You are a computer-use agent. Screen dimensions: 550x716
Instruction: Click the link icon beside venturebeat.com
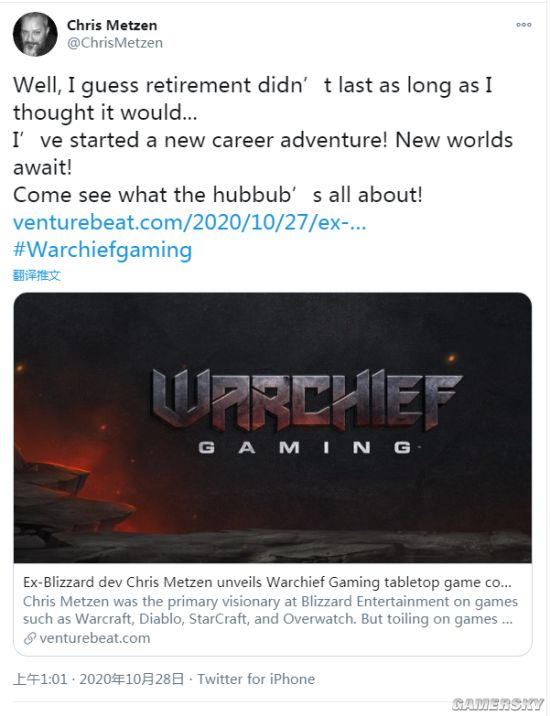point(30,638)
